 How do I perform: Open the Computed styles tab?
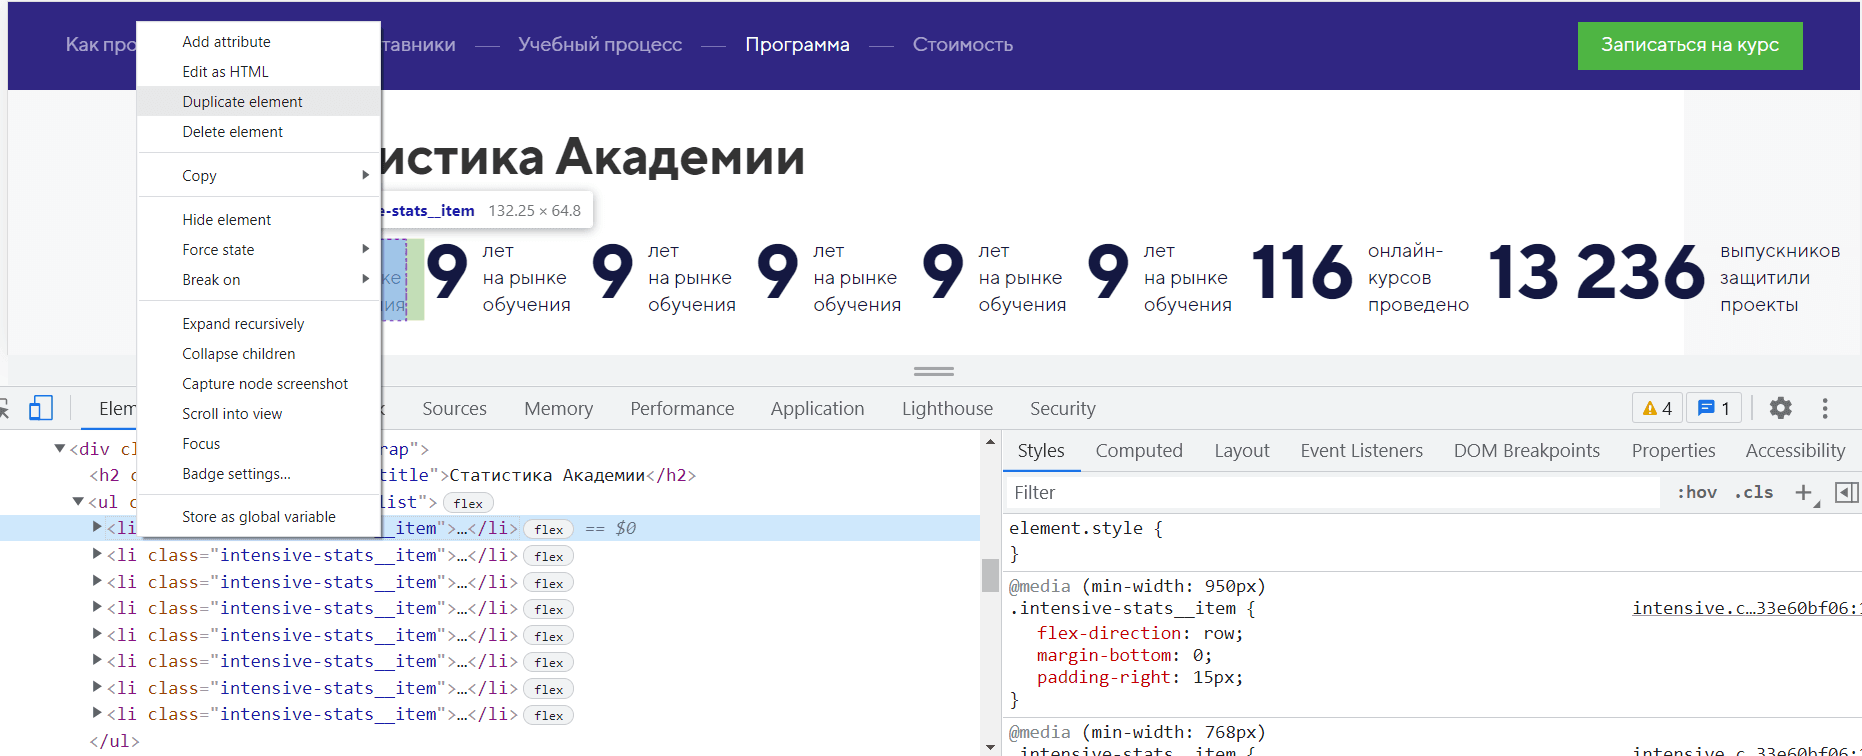1139,451
